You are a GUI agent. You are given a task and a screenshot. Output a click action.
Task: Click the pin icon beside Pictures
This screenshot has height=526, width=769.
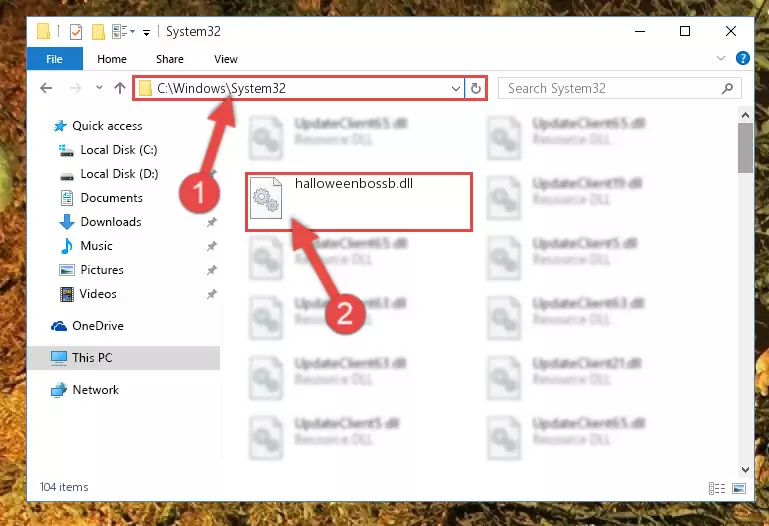211,270
